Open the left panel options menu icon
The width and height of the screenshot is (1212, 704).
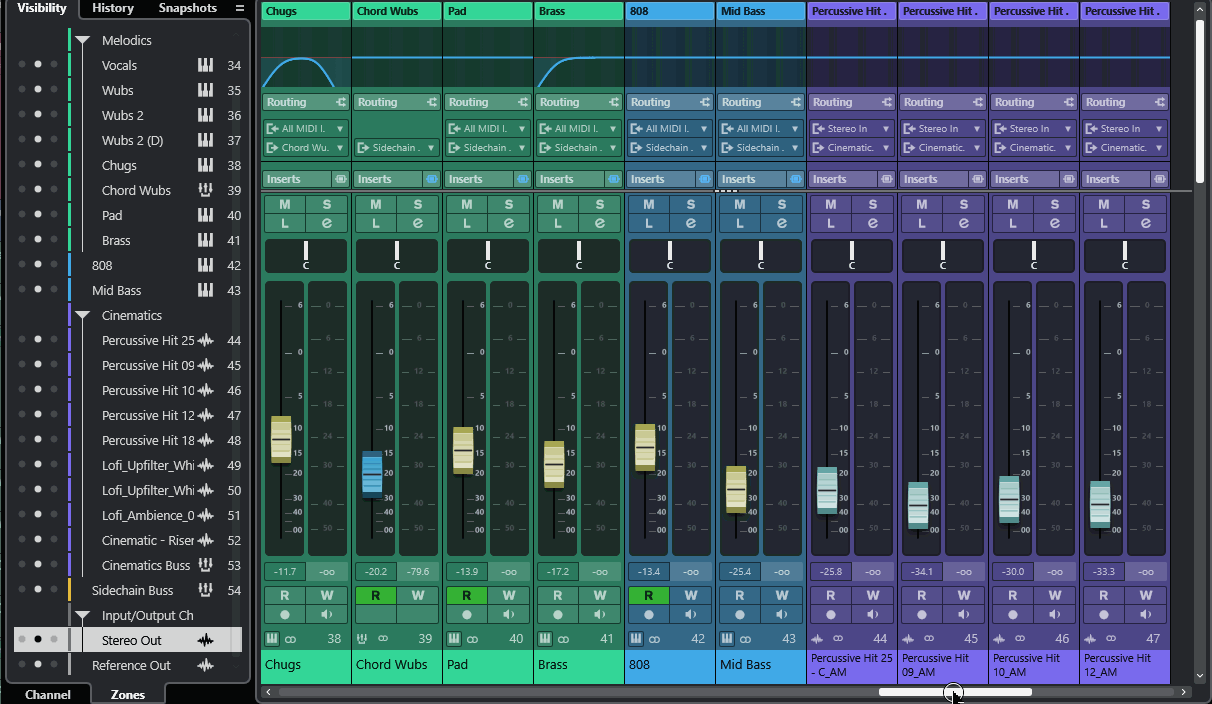(x=239, y=8)
